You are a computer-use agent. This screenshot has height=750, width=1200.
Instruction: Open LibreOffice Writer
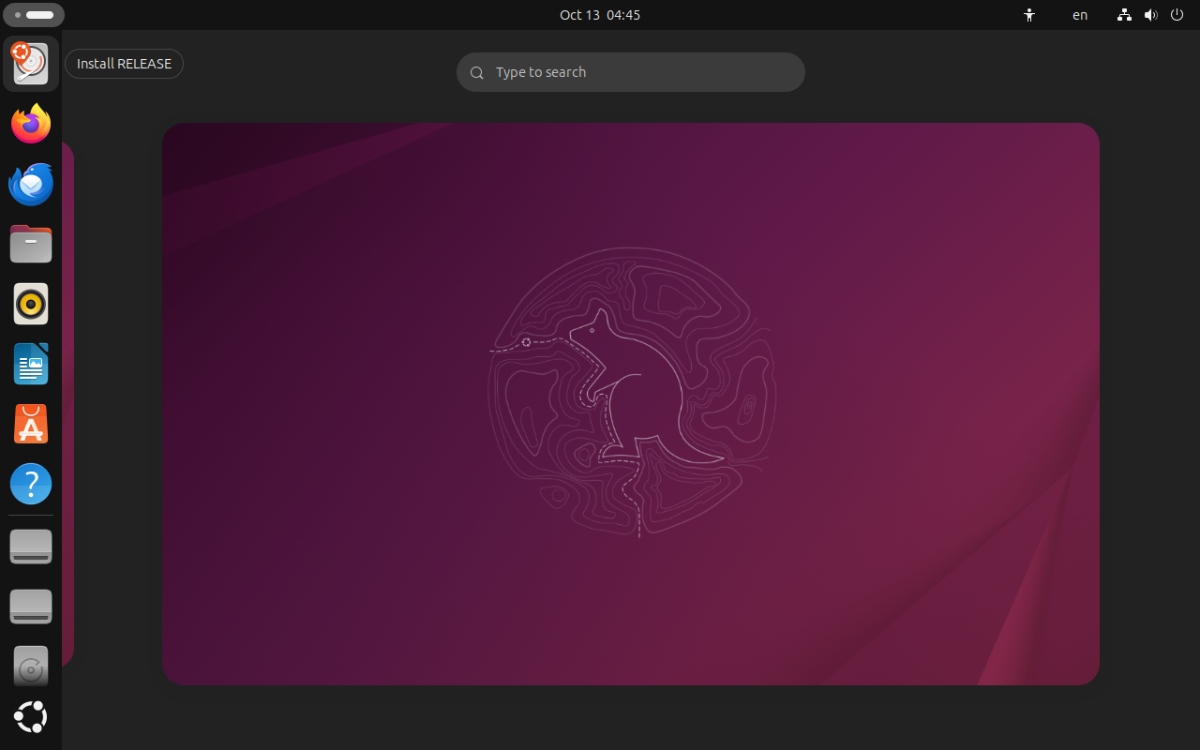[31, 364]
